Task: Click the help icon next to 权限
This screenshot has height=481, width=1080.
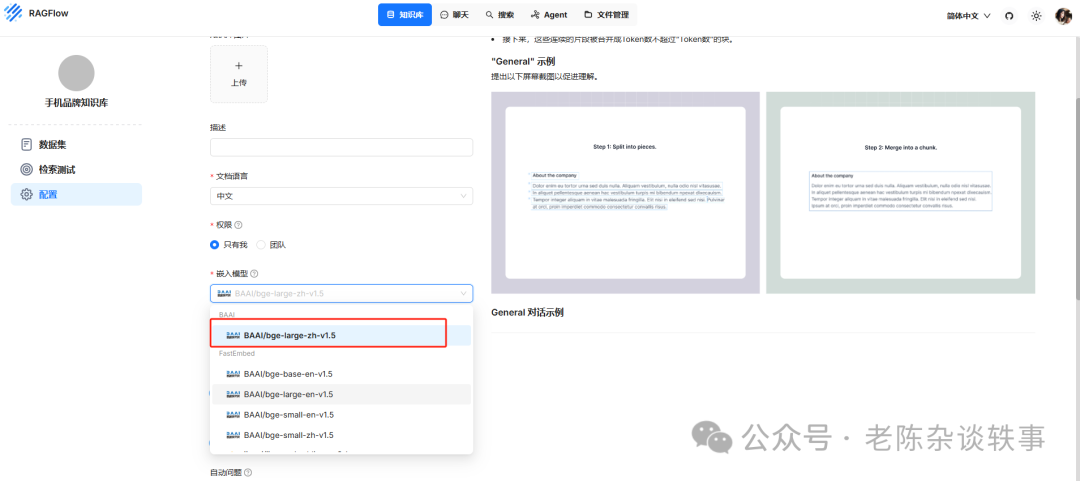Action: 238,225
